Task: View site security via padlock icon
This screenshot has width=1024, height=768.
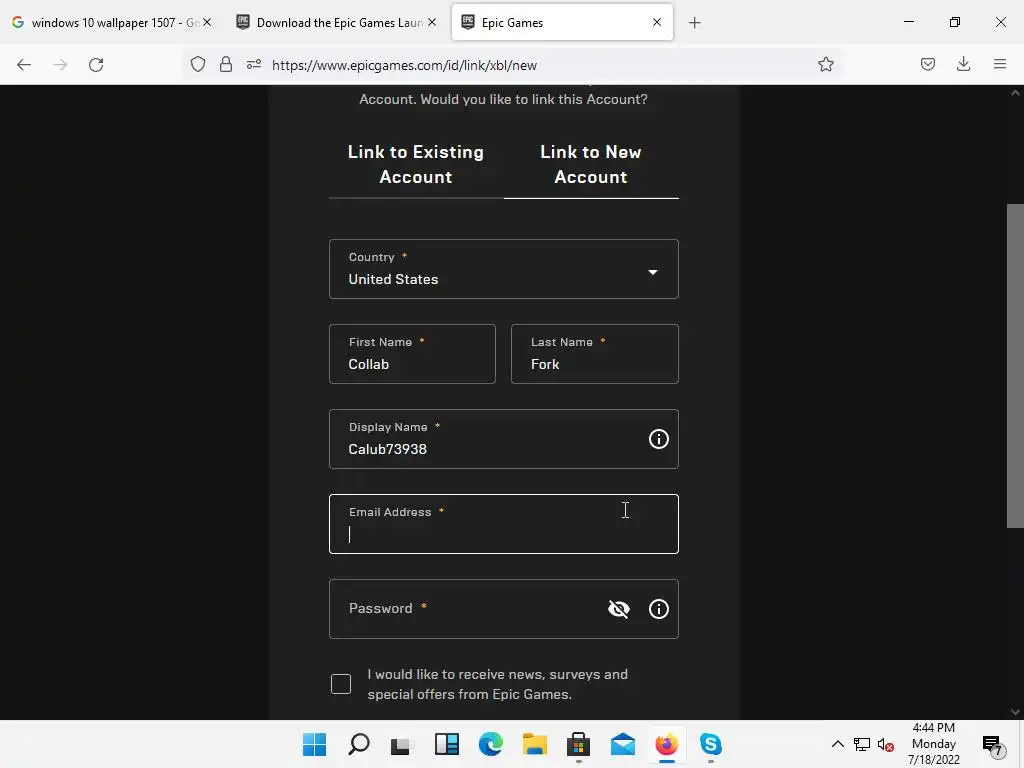Action: pyautogui.click(x=226, y=64)
